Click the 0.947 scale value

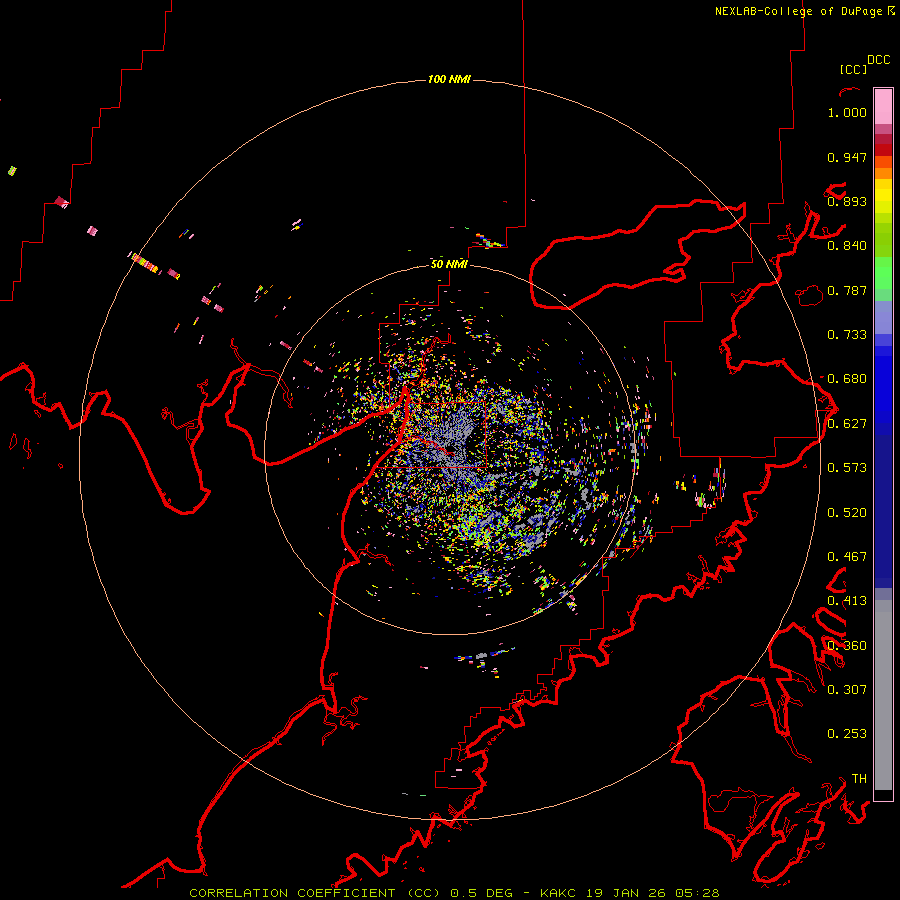click(x=847, y=157)
